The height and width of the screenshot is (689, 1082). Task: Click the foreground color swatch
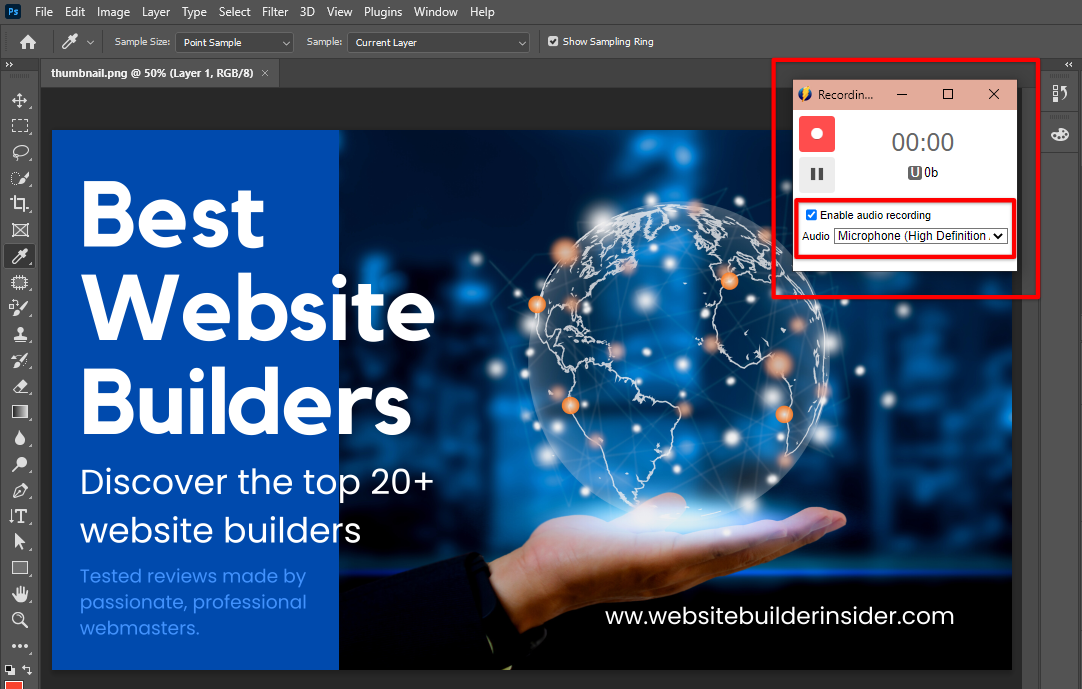pos(14,685)
